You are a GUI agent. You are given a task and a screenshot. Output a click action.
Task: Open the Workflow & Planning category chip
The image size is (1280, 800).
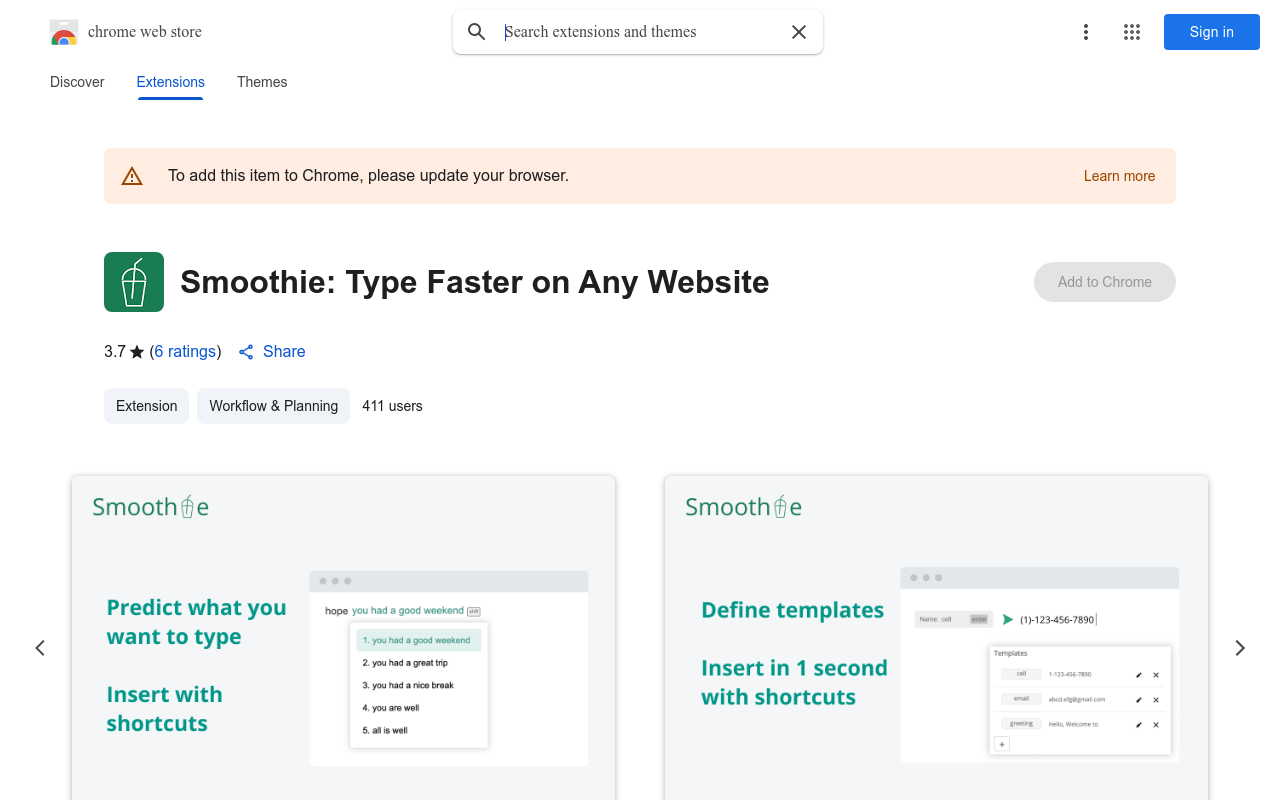pos(273,406)
